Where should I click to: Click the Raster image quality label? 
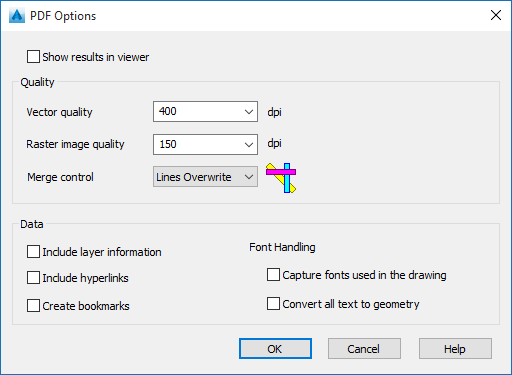tap(75, 144)
